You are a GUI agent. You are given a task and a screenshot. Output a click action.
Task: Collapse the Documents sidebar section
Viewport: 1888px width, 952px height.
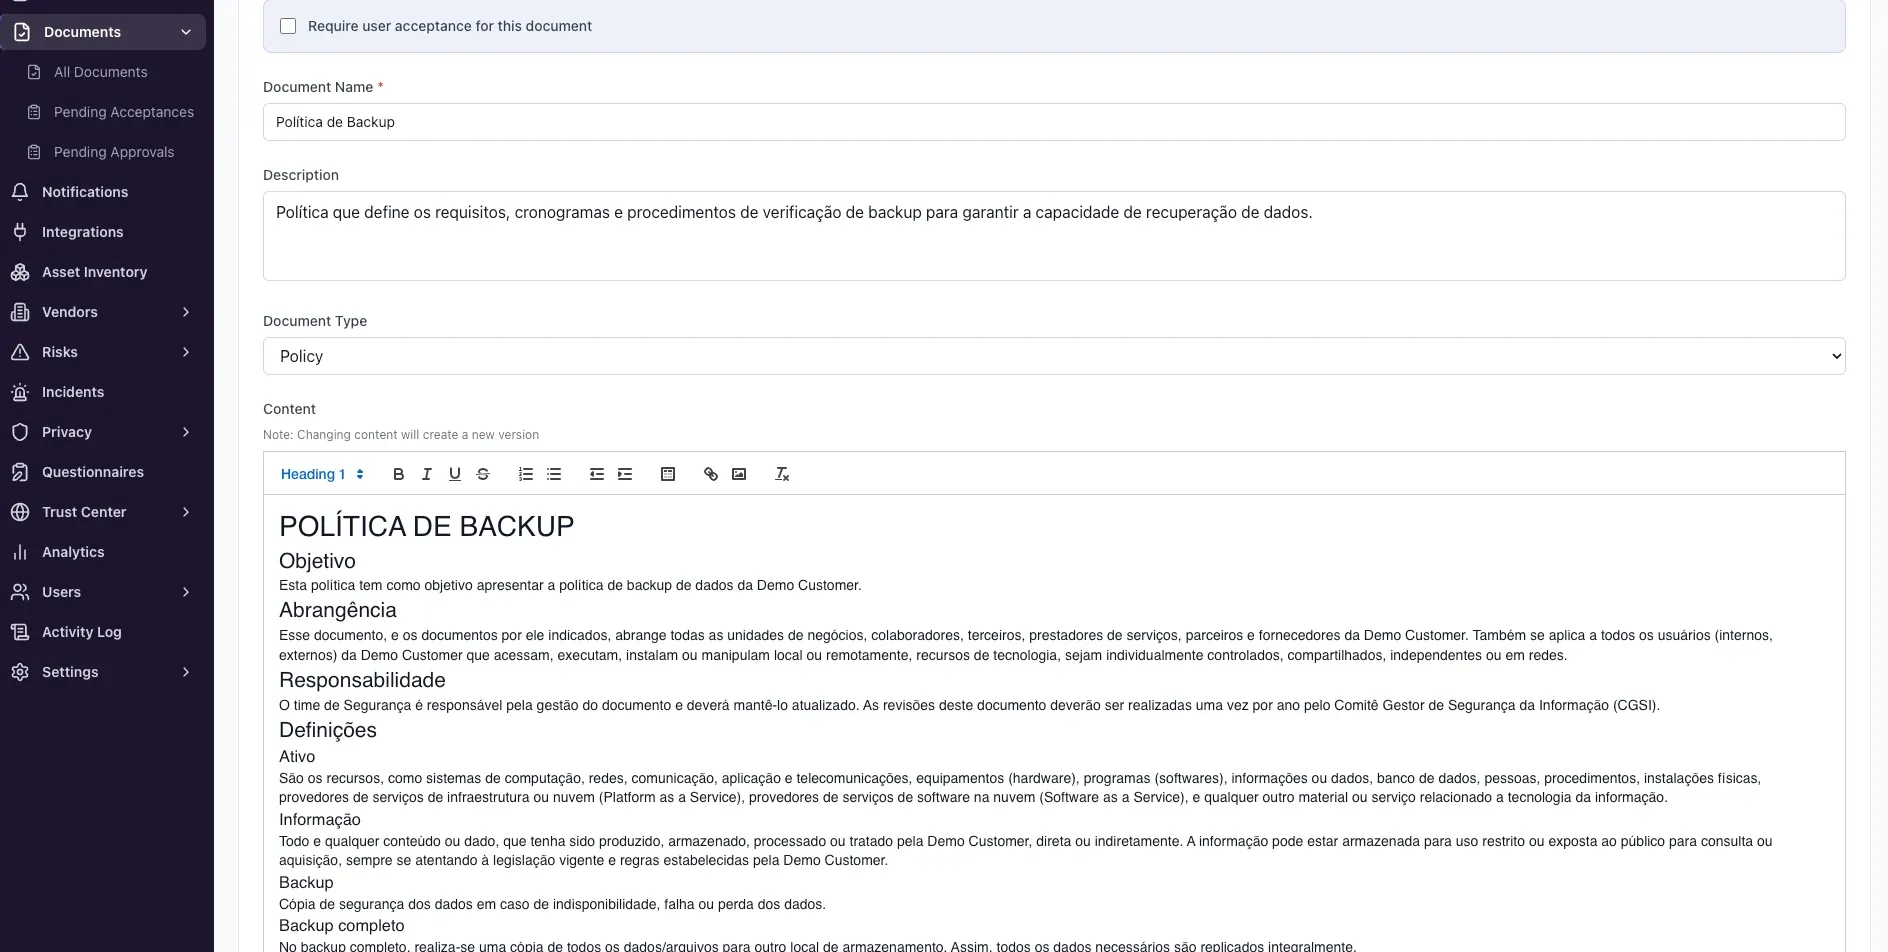pyautogui.click(x=185, y=32)
